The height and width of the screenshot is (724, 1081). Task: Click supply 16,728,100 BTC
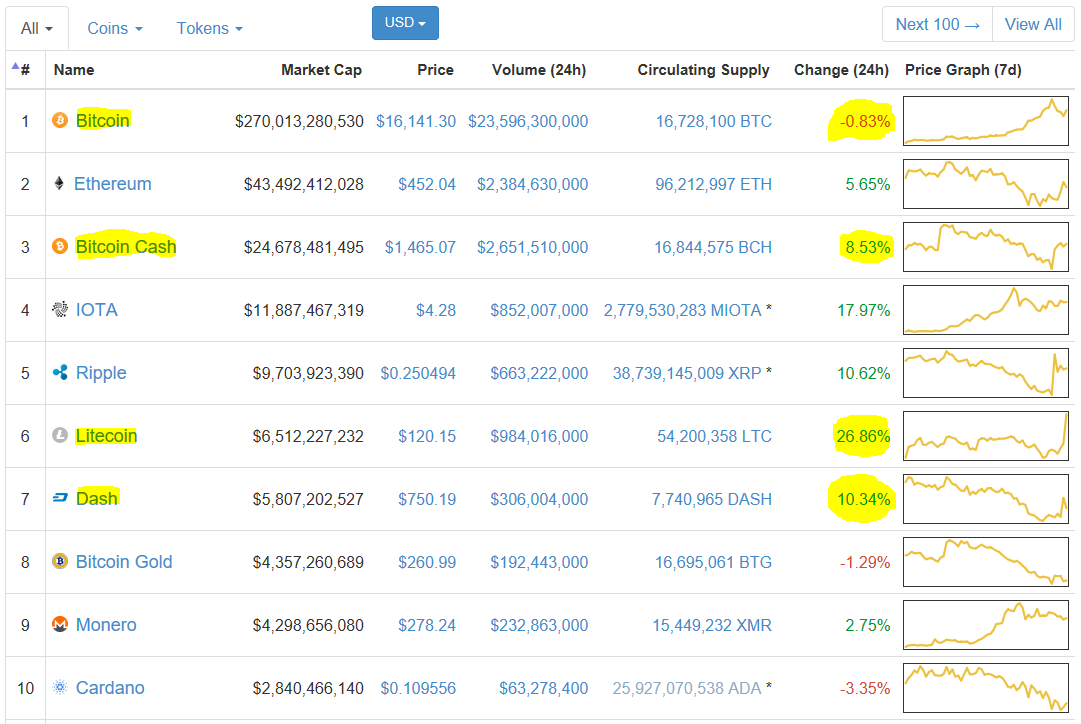click(x=714, y=121)
